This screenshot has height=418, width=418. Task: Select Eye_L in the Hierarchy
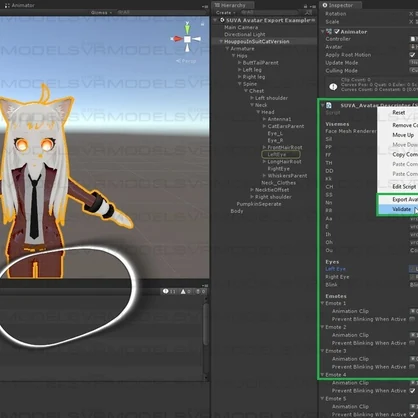click(275, 133)
